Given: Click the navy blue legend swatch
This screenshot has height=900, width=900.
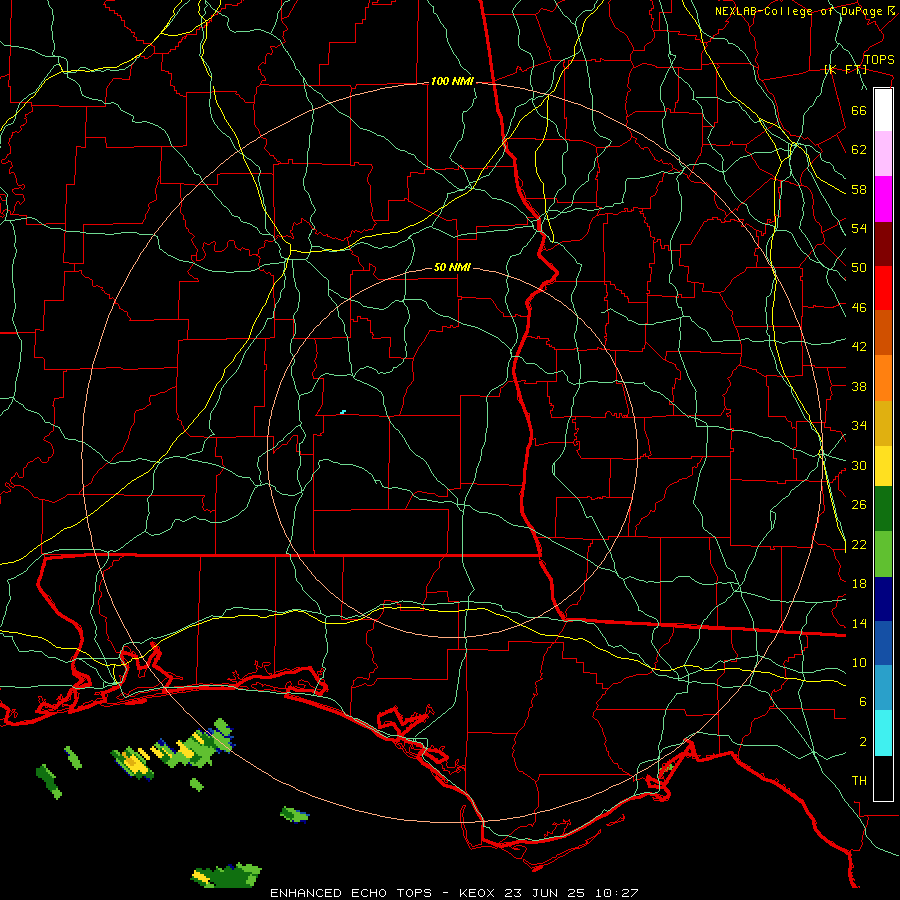Looking at the screenshot, I should click(883, 599).
